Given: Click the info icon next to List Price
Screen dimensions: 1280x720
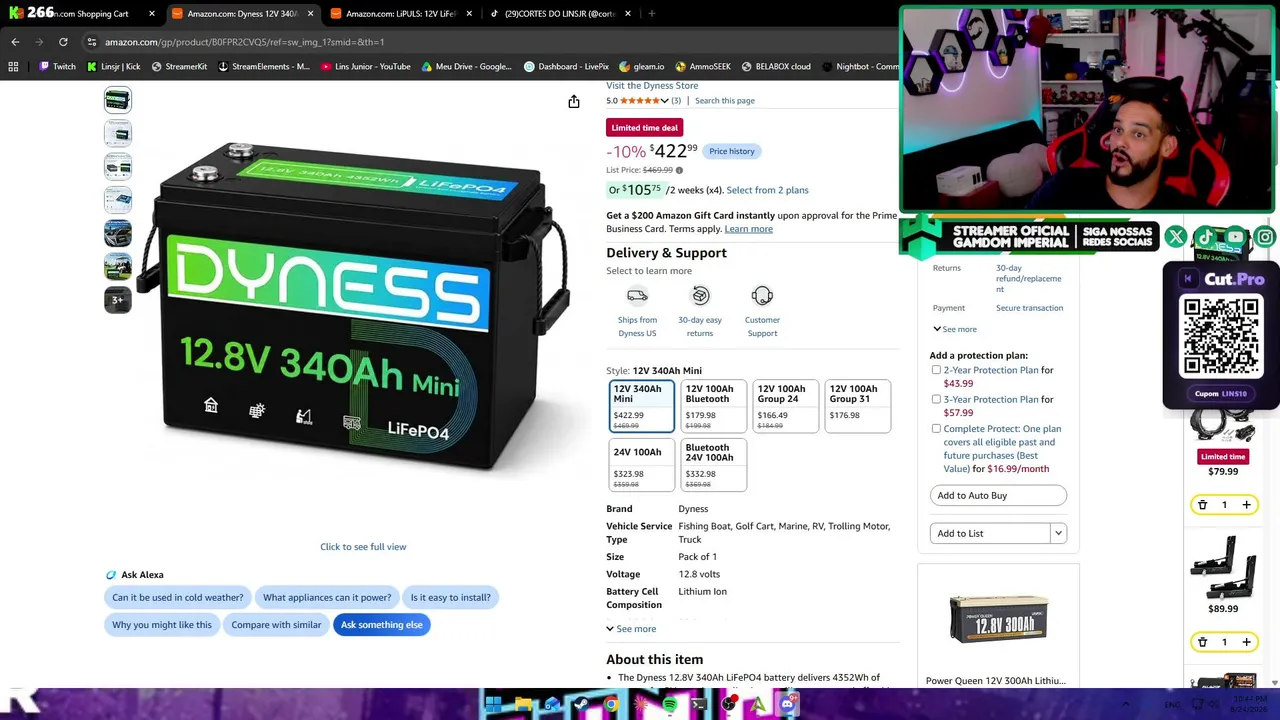Looking at the screenshot, I should pyautogui.click(x=679, y=170).
